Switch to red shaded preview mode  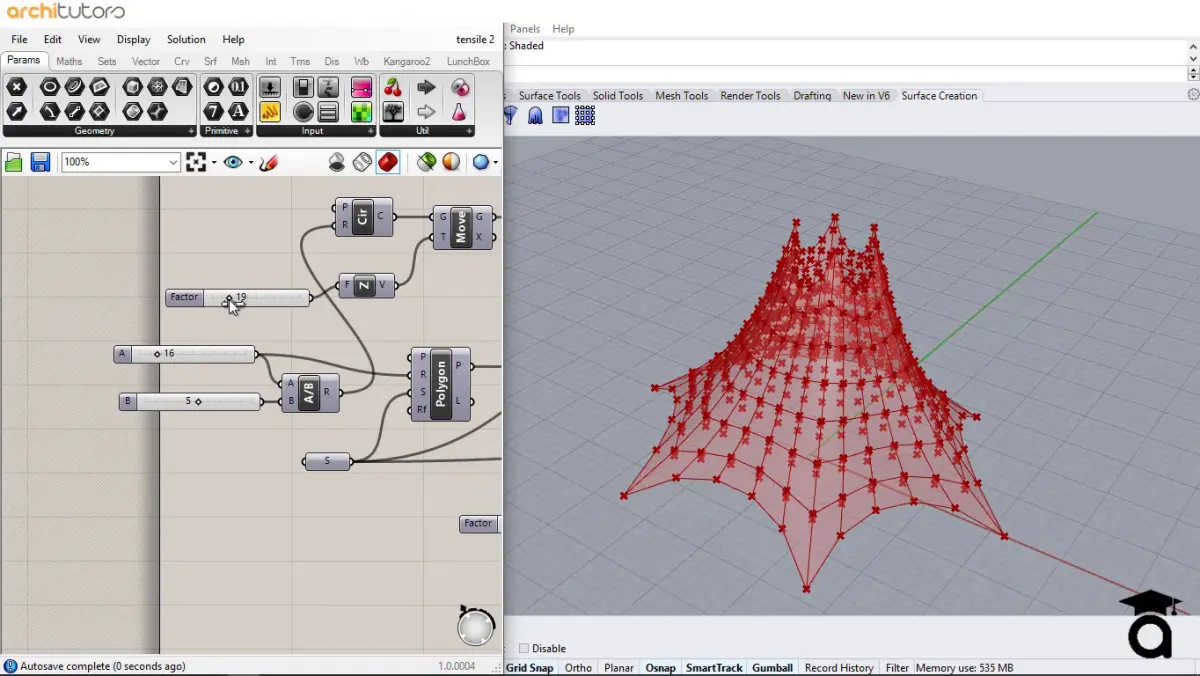(388, 162)
